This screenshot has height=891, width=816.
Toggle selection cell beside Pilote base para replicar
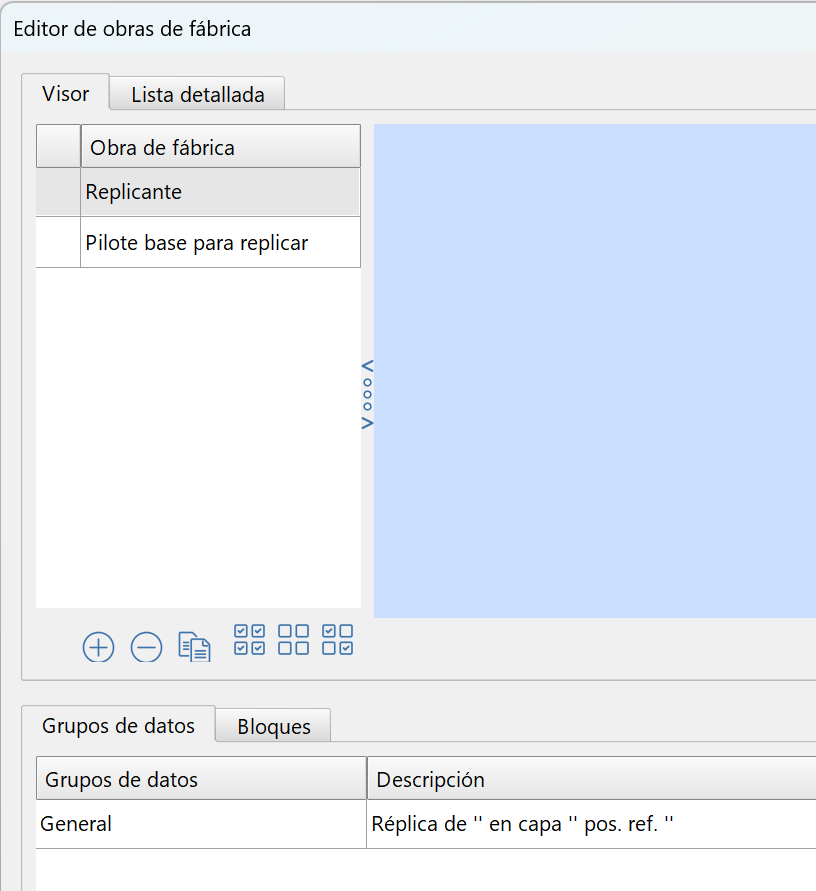(58, 243)
